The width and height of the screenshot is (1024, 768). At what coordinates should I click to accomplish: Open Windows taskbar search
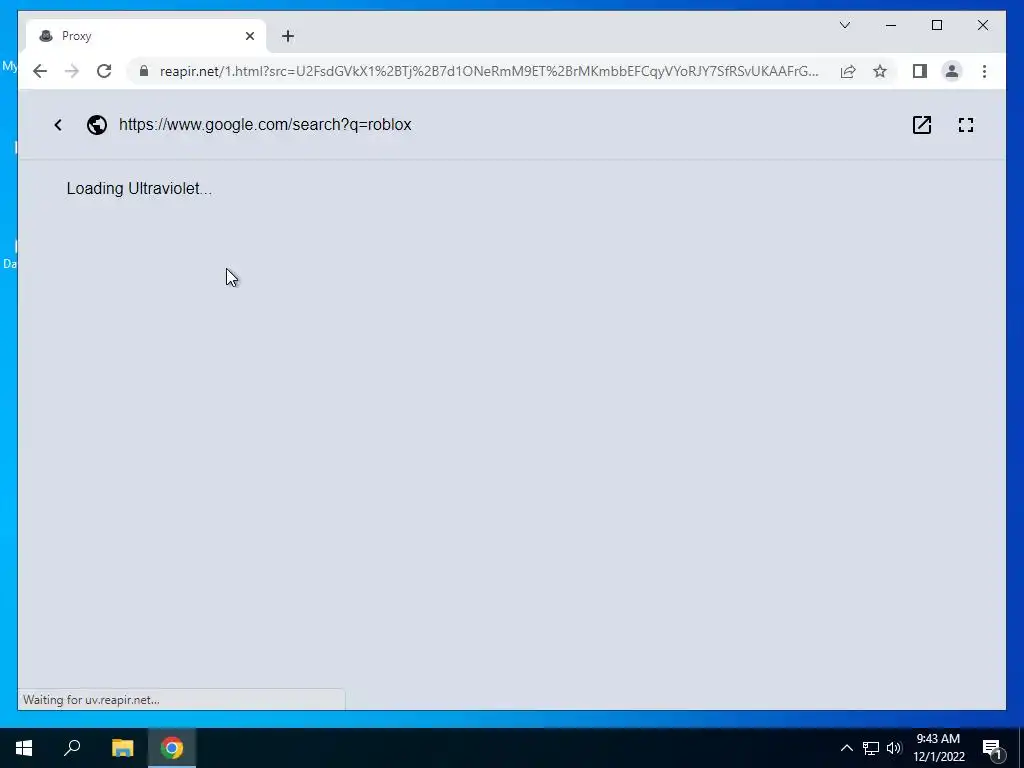click(72, 748)
